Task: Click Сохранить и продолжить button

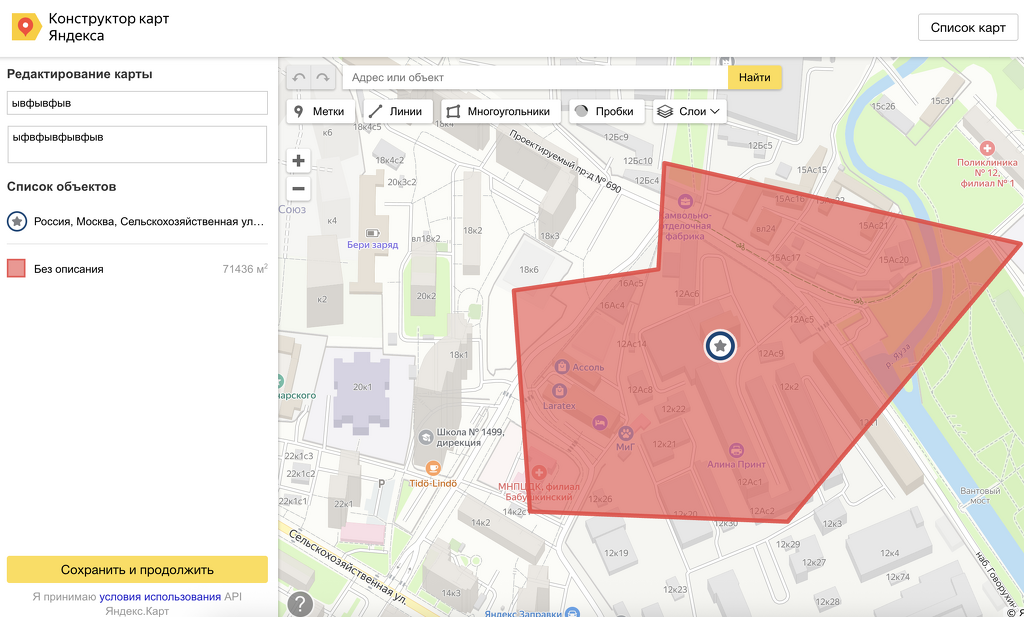Action: (137, 570)
